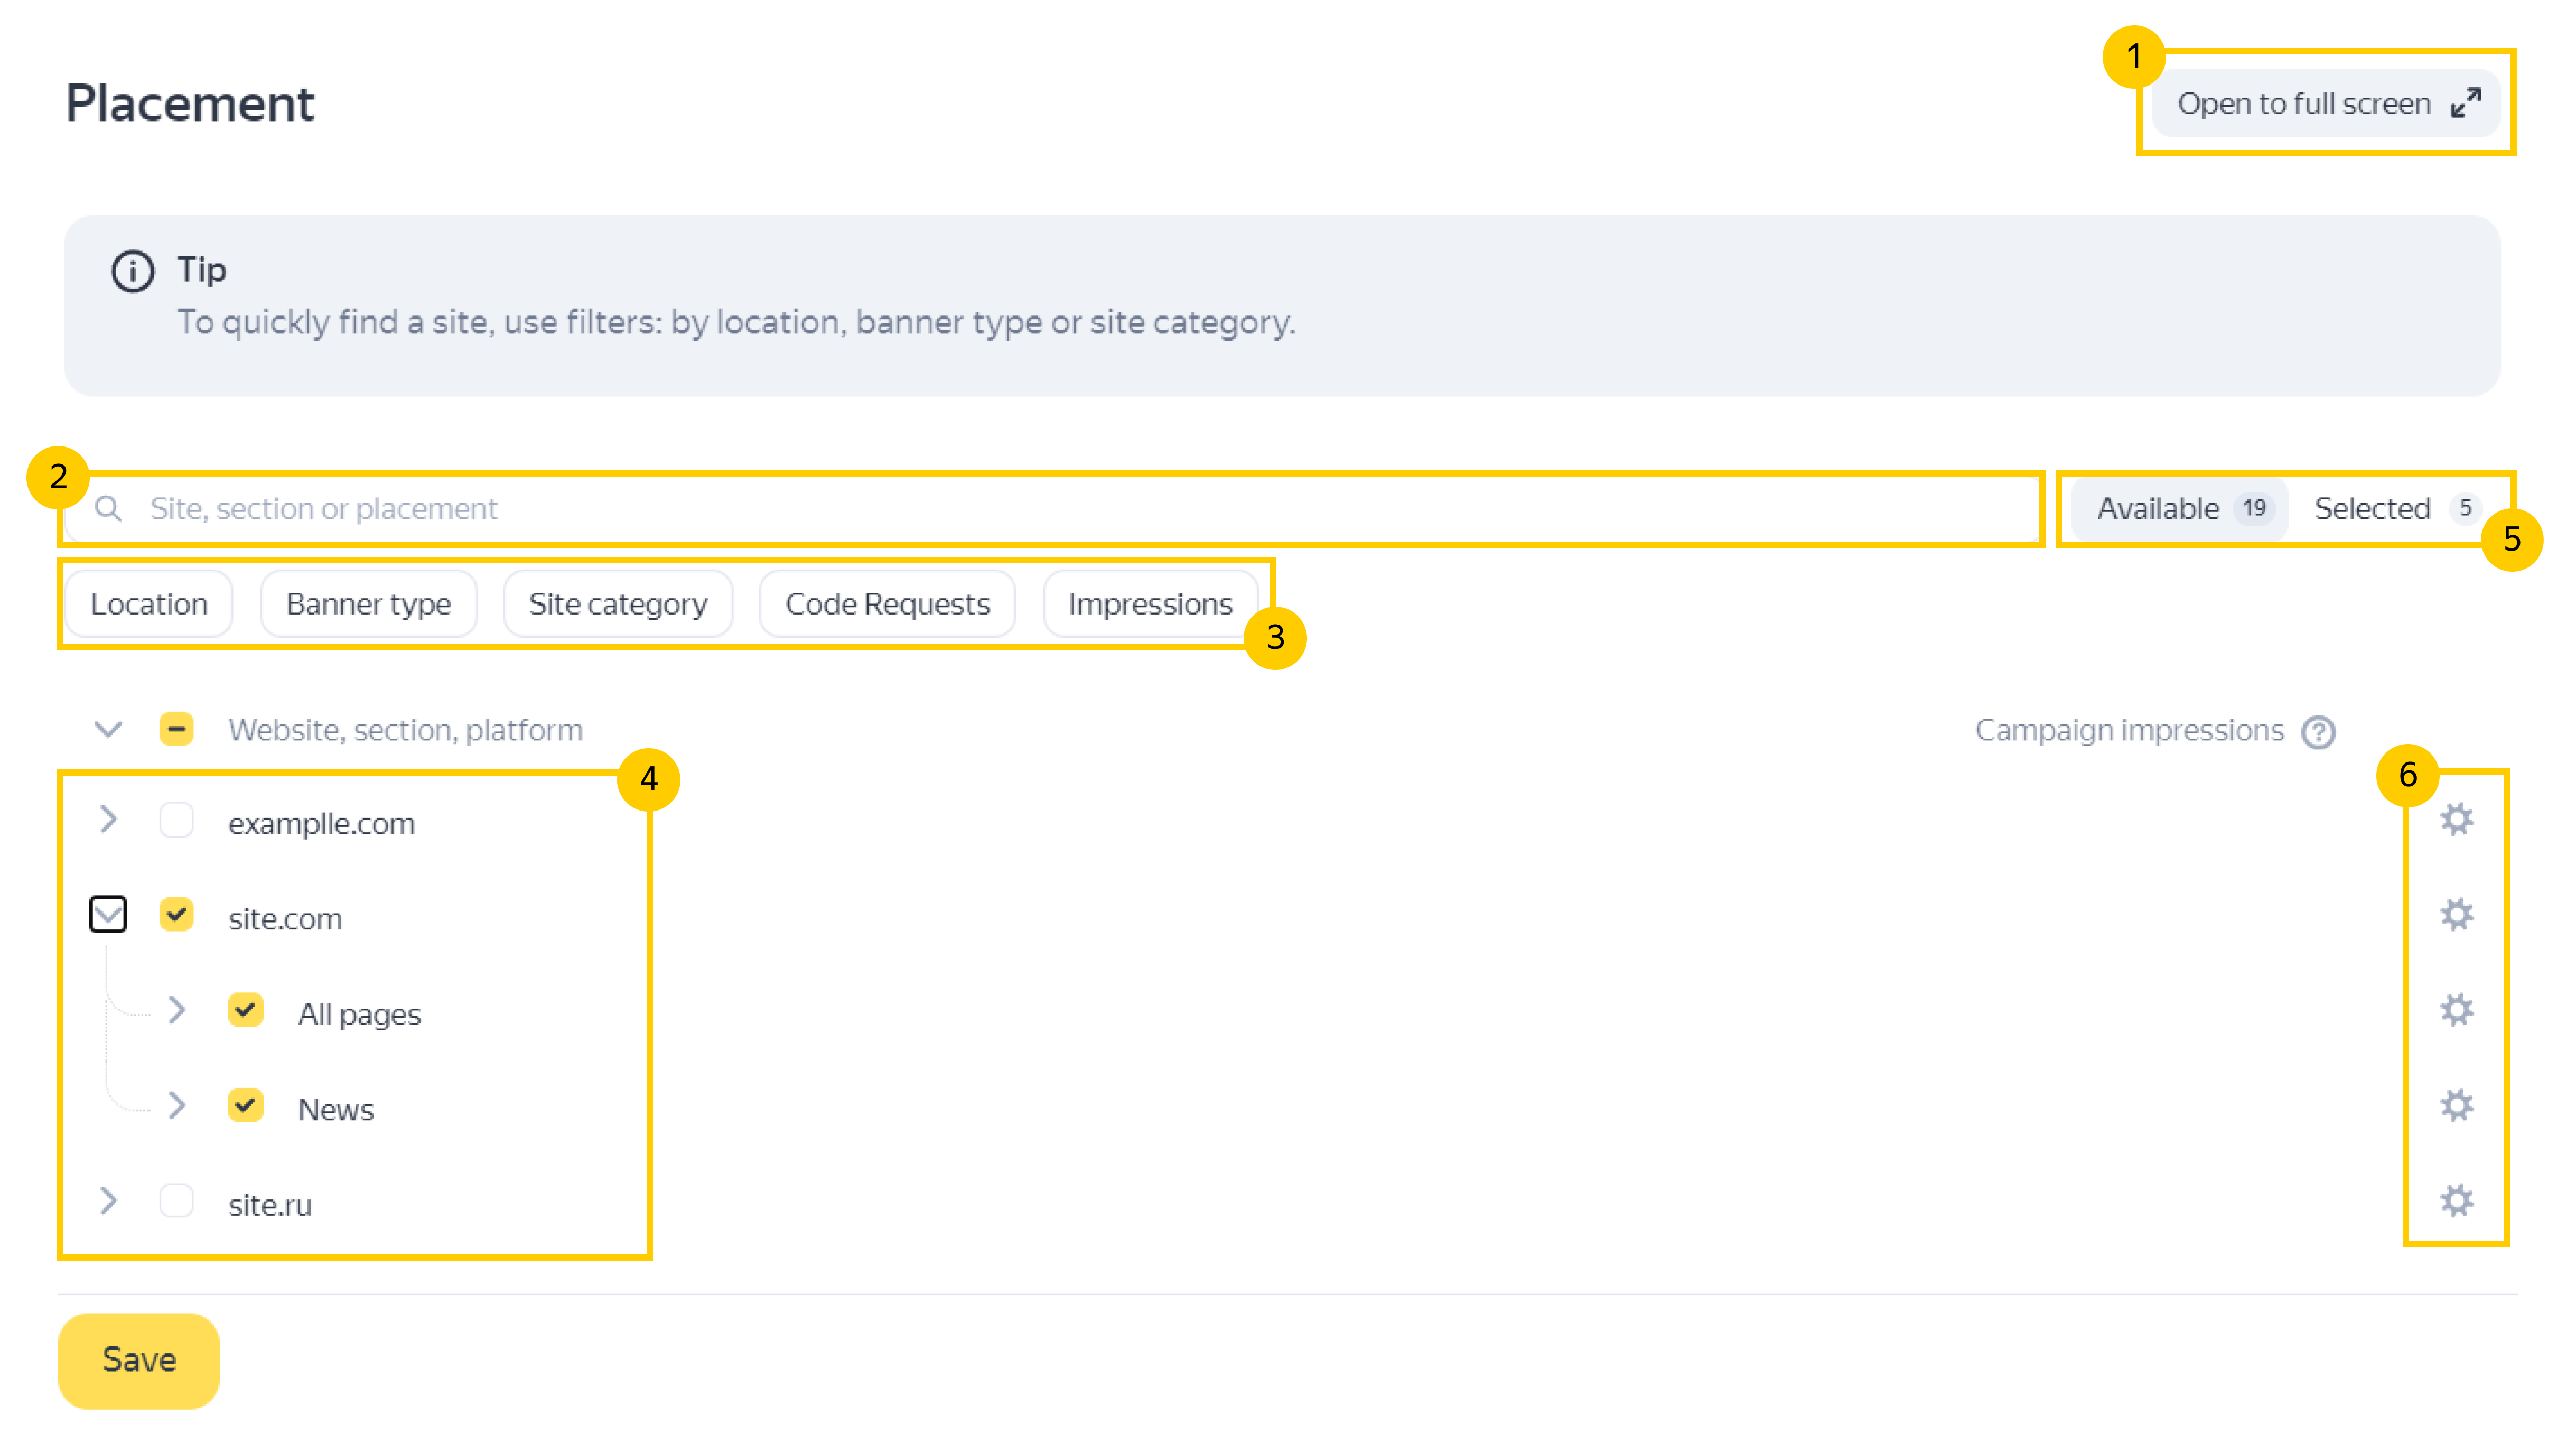Focus the Site, section or placement search field
The height and width of the screenshot is (1433, 2576).
point(1000,509)
